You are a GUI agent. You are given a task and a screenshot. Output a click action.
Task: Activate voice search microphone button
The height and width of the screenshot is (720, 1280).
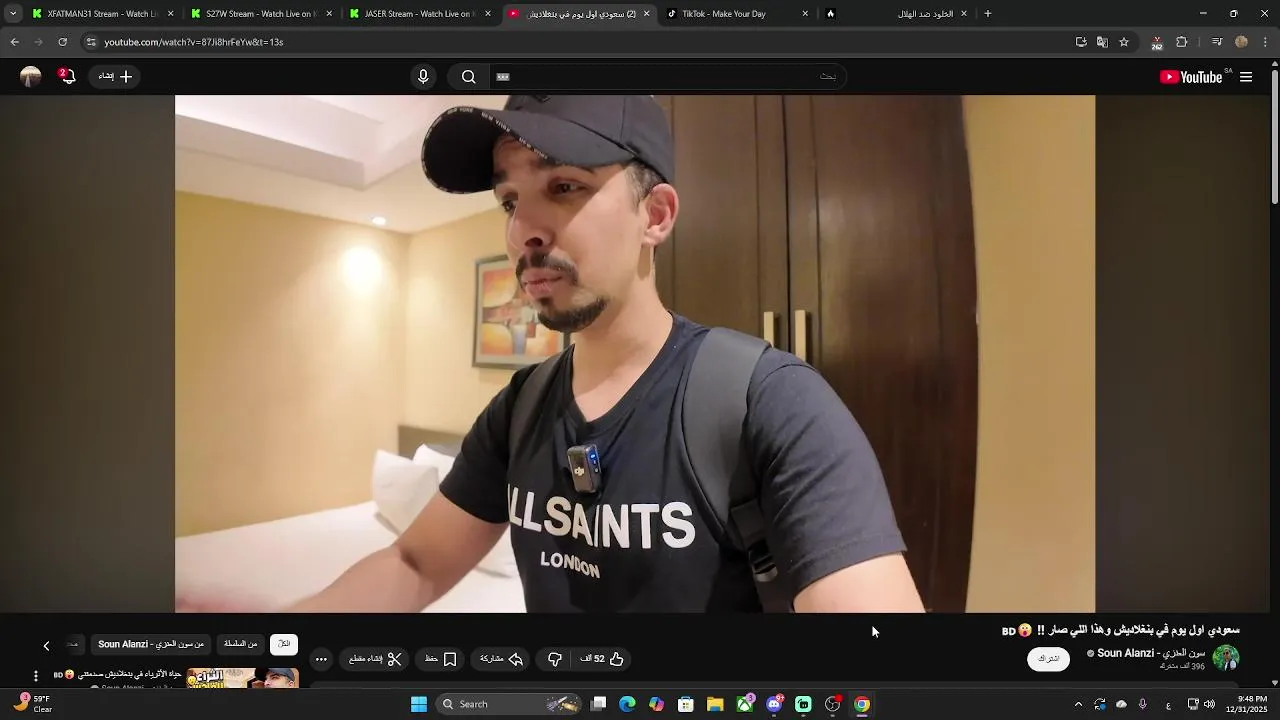pyautogui.click(x=423, y=77)
